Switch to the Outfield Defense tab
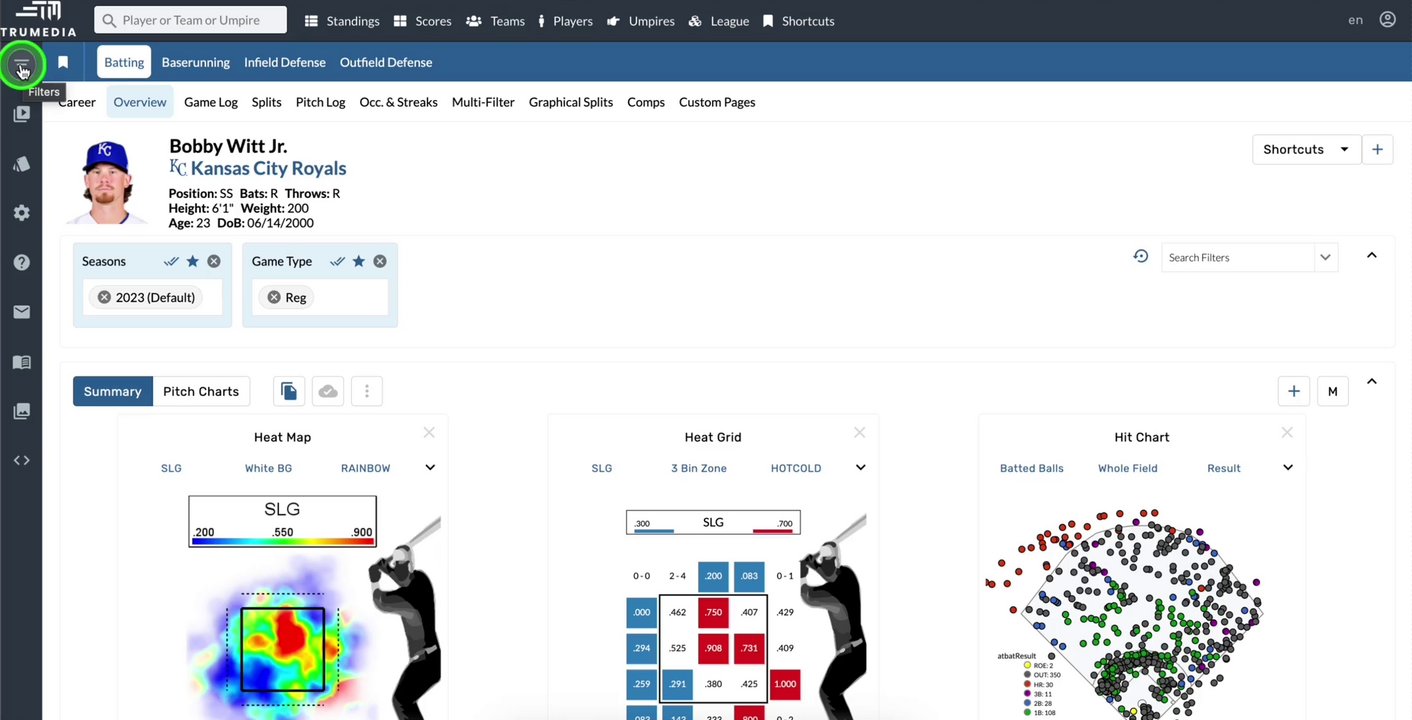This screenshot has width=1412, height=720. tap(386, 62)
